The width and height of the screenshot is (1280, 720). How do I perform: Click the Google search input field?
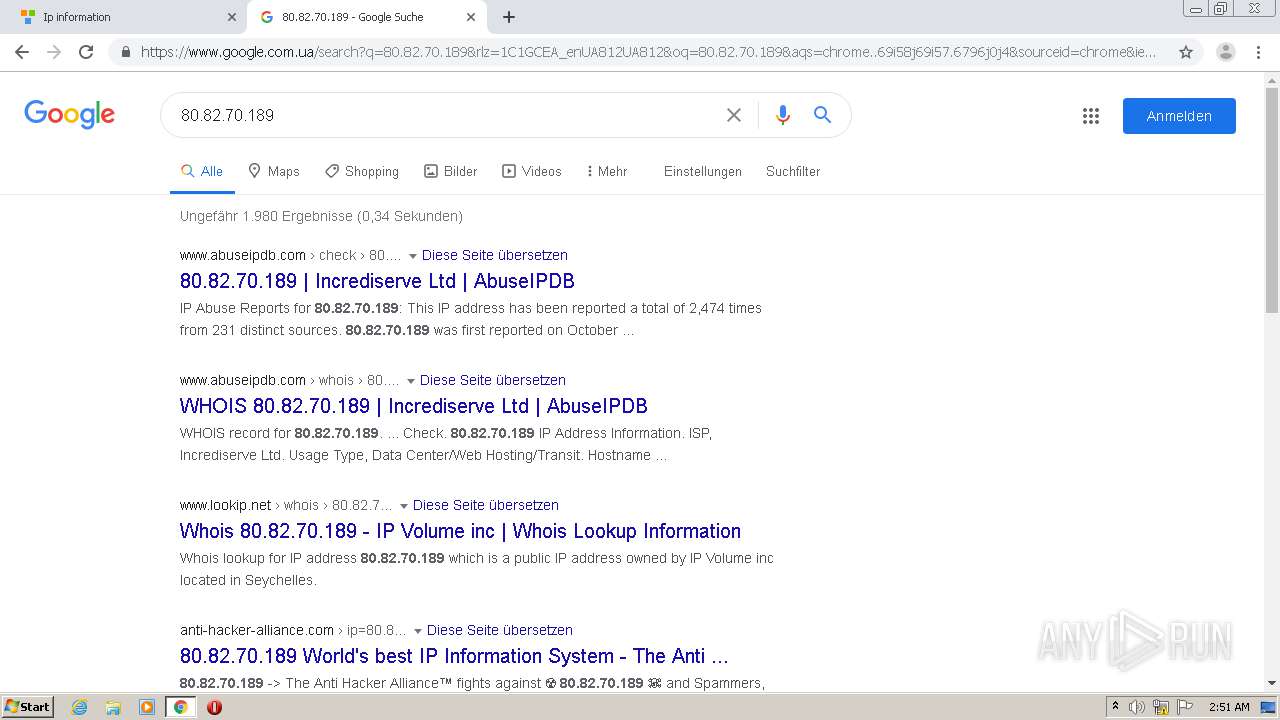click(x=445, y=115)
